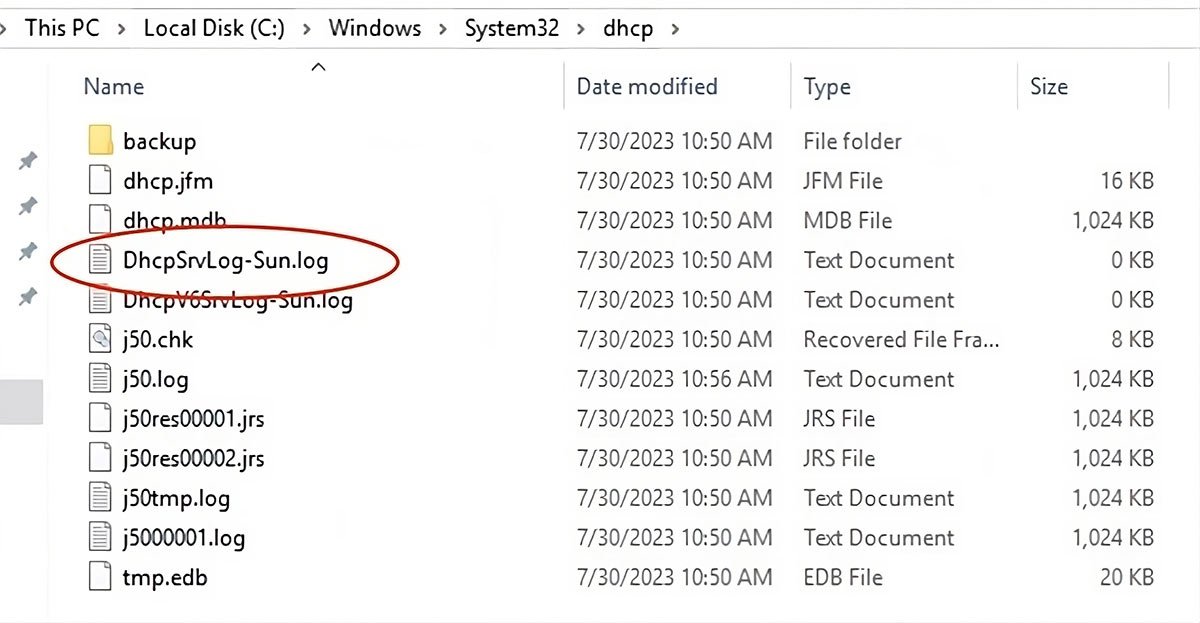Click the backup folder icon
Image resolution: width=1200 pixels, height=623 pixels.
(x=100, y=141)
